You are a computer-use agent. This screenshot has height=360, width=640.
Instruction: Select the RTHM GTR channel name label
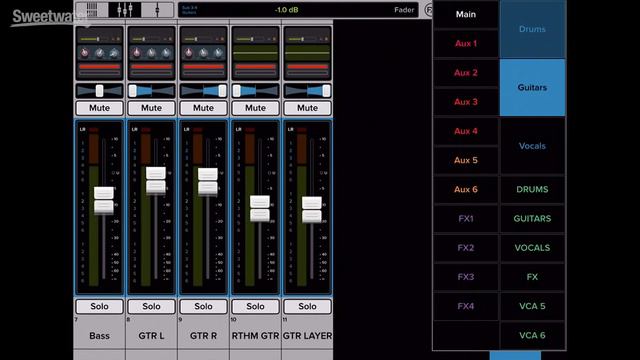[x=256, y=336]
